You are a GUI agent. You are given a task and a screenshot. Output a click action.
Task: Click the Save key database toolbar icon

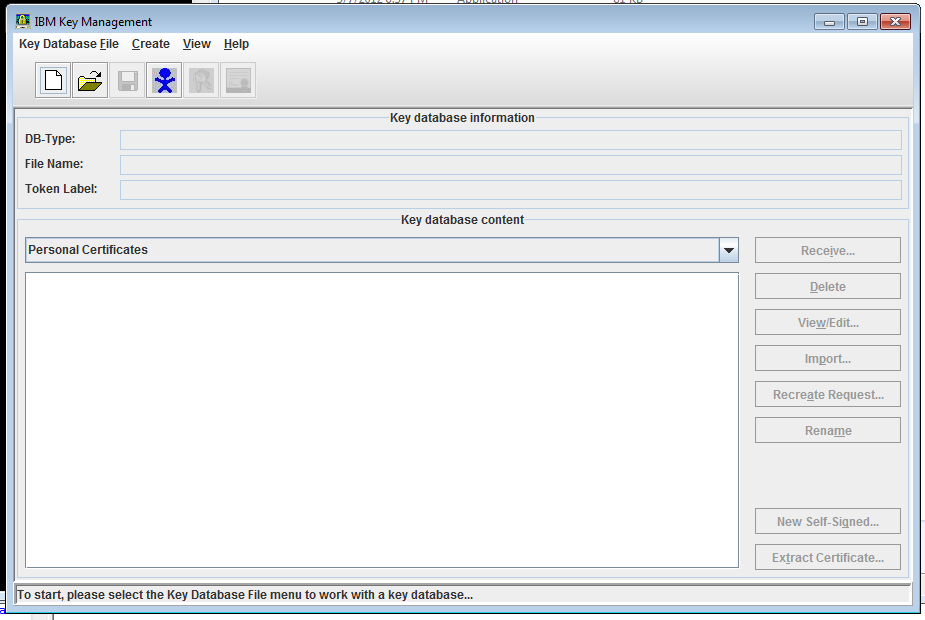click(x=126, y=80)
